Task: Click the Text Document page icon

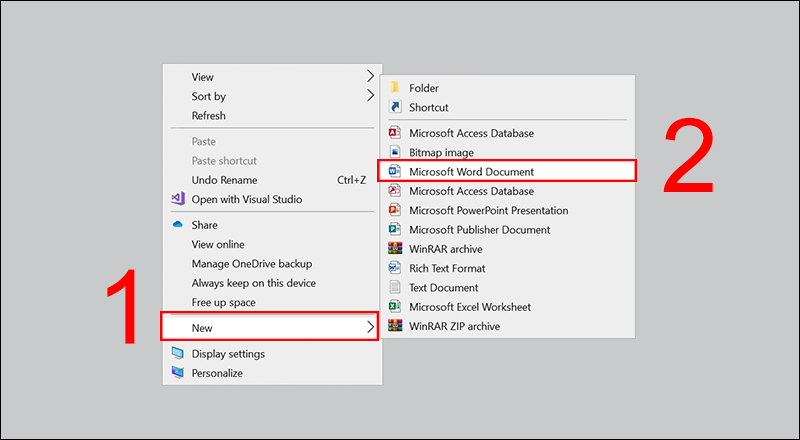Action: click(x=394, y=287)
